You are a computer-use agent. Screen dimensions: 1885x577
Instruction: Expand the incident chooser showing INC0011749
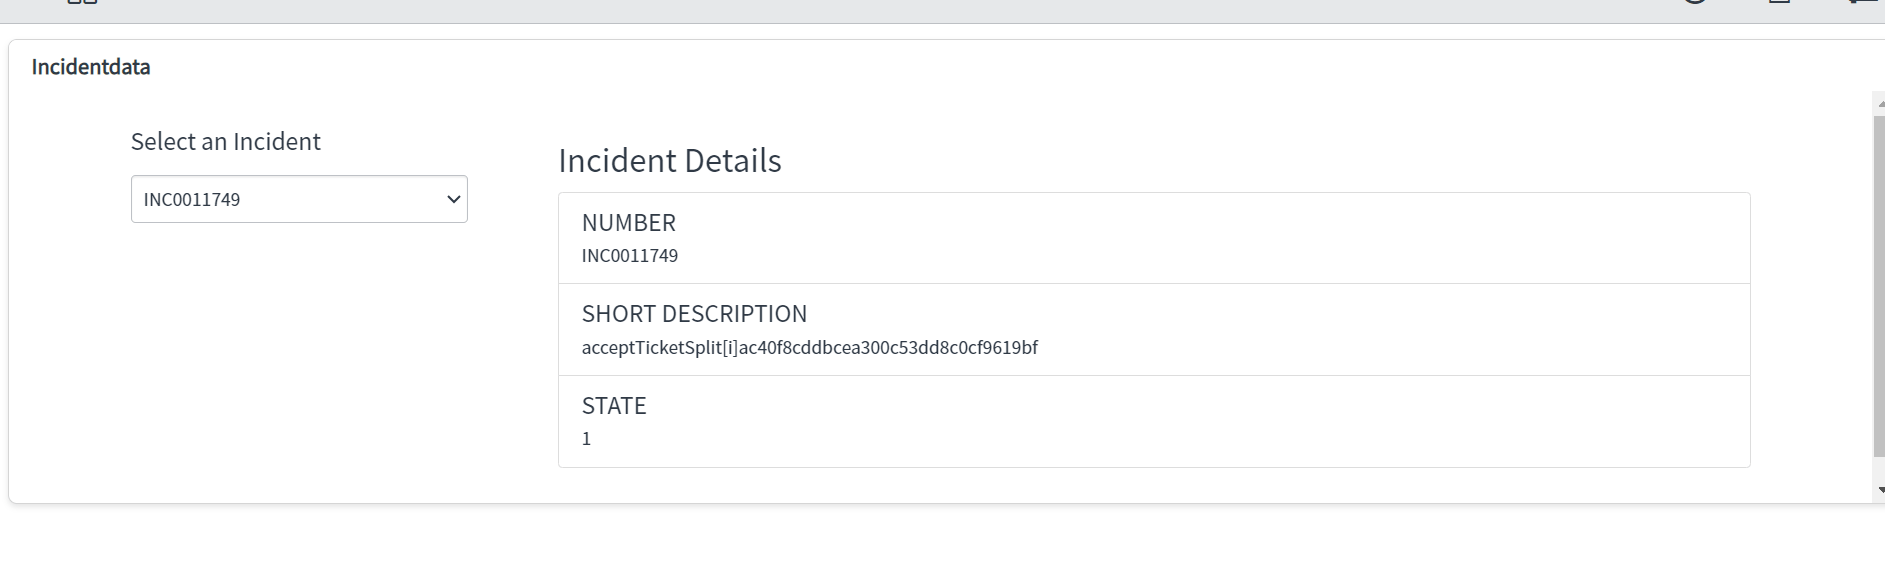coord(299,199)
